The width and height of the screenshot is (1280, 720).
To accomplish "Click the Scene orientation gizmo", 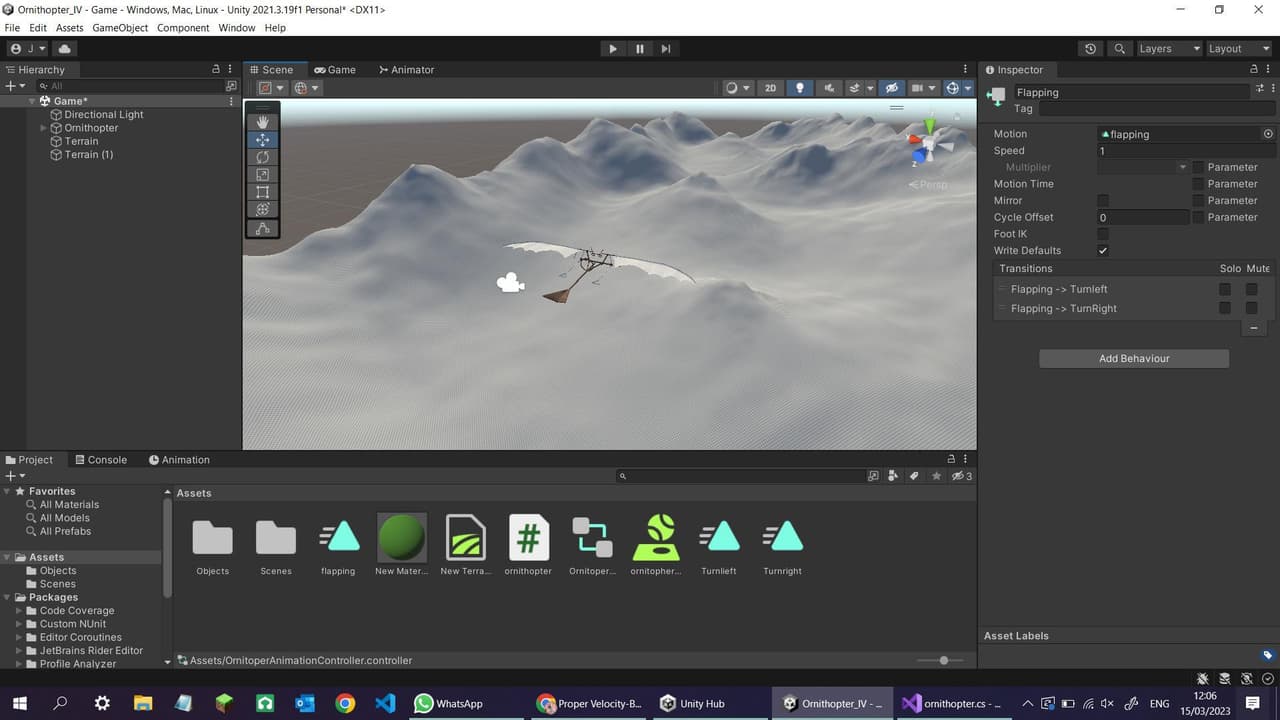I will tap(929, 146).
